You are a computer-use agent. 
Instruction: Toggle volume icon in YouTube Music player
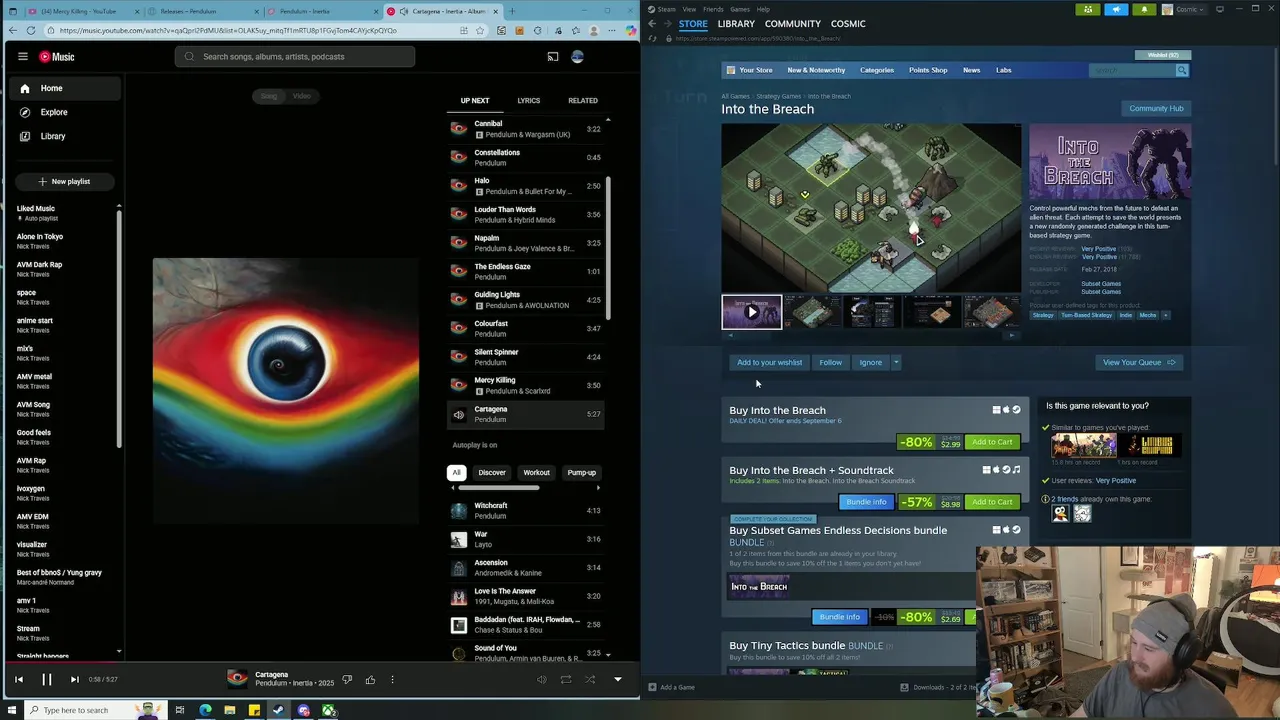pos(541,679)
